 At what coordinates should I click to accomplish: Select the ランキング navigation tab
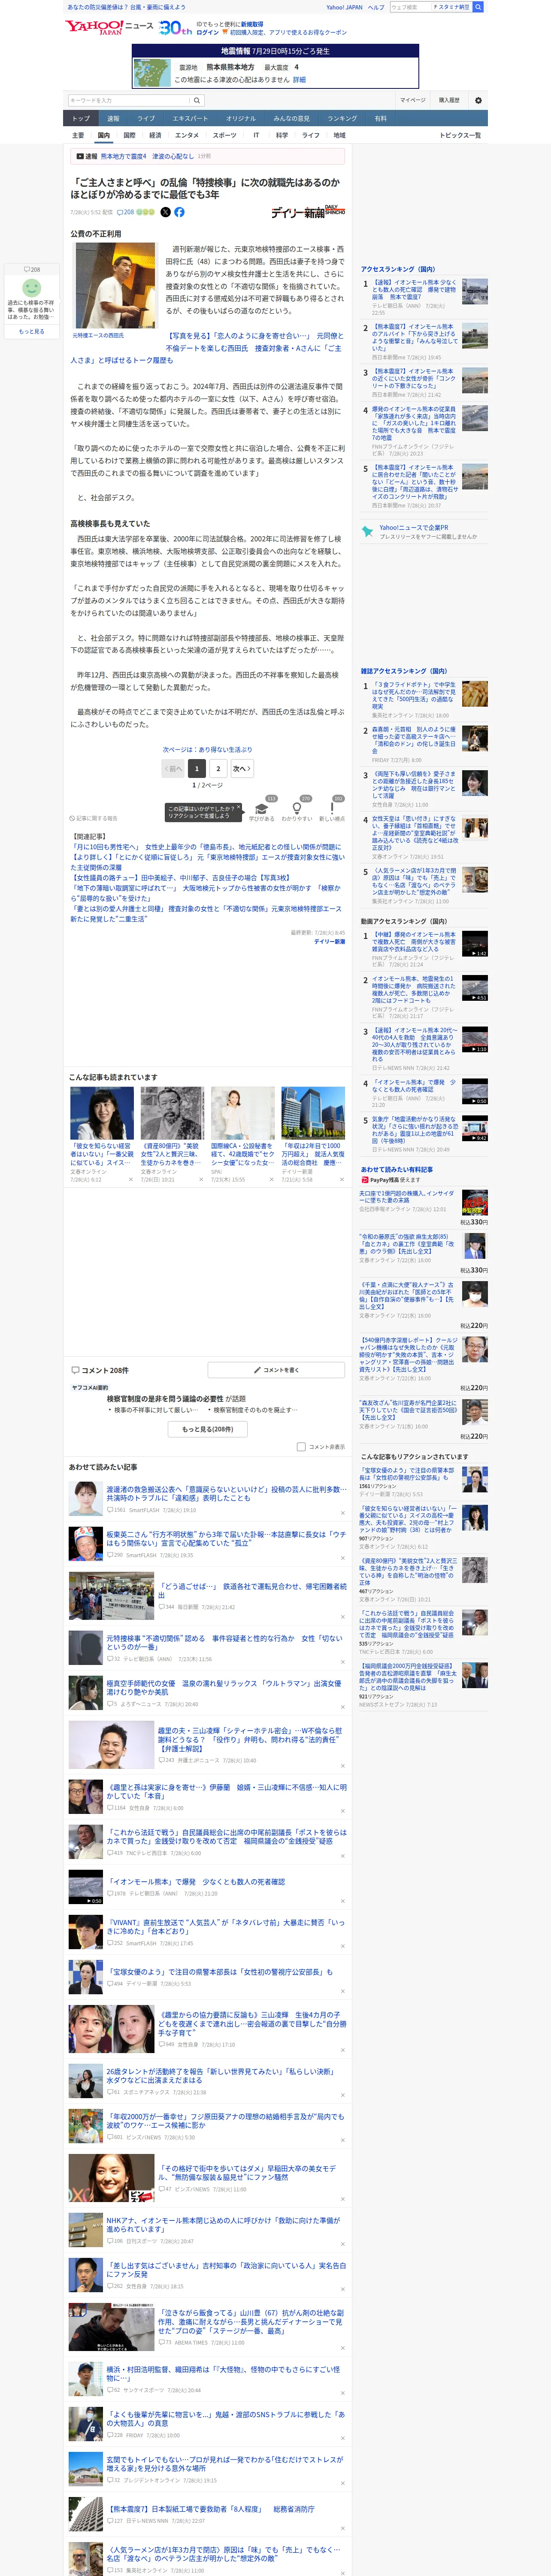point(342,118)
